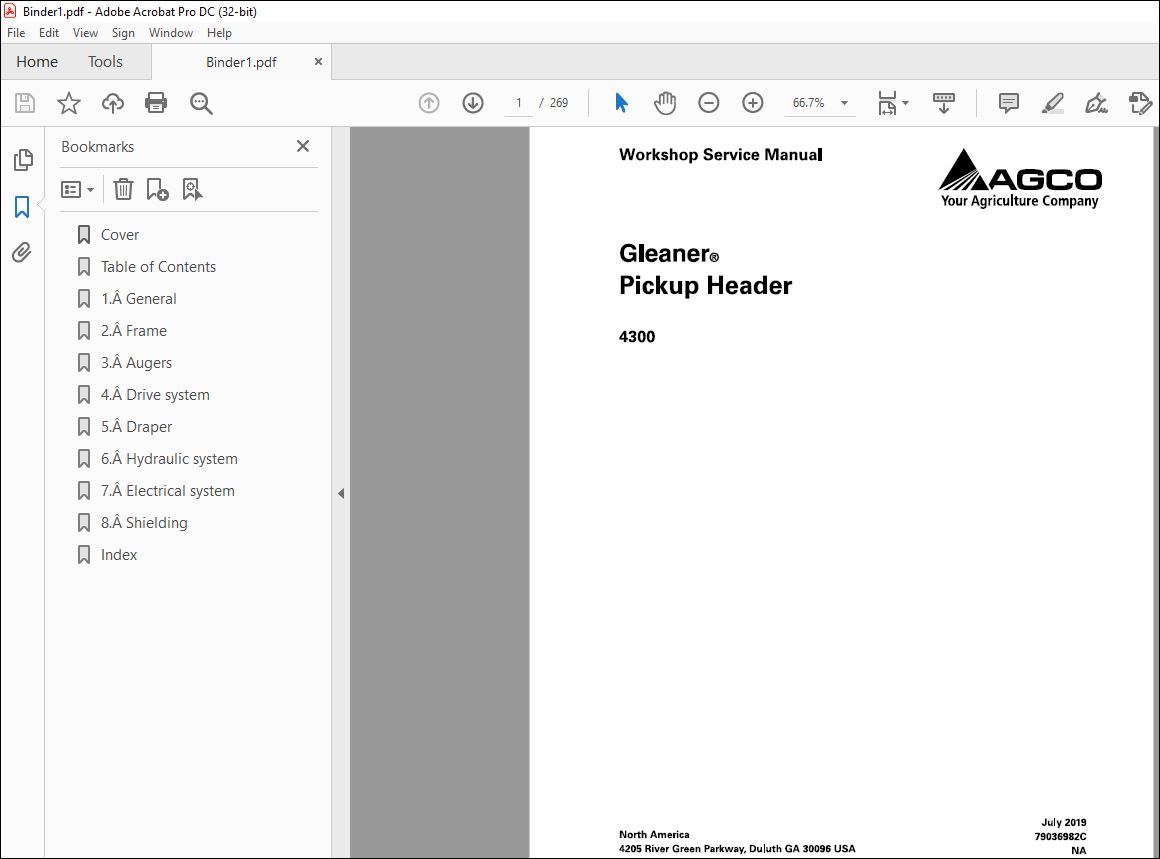Open the View menu
Screen dimensions: 1160x859
point(85,33)
